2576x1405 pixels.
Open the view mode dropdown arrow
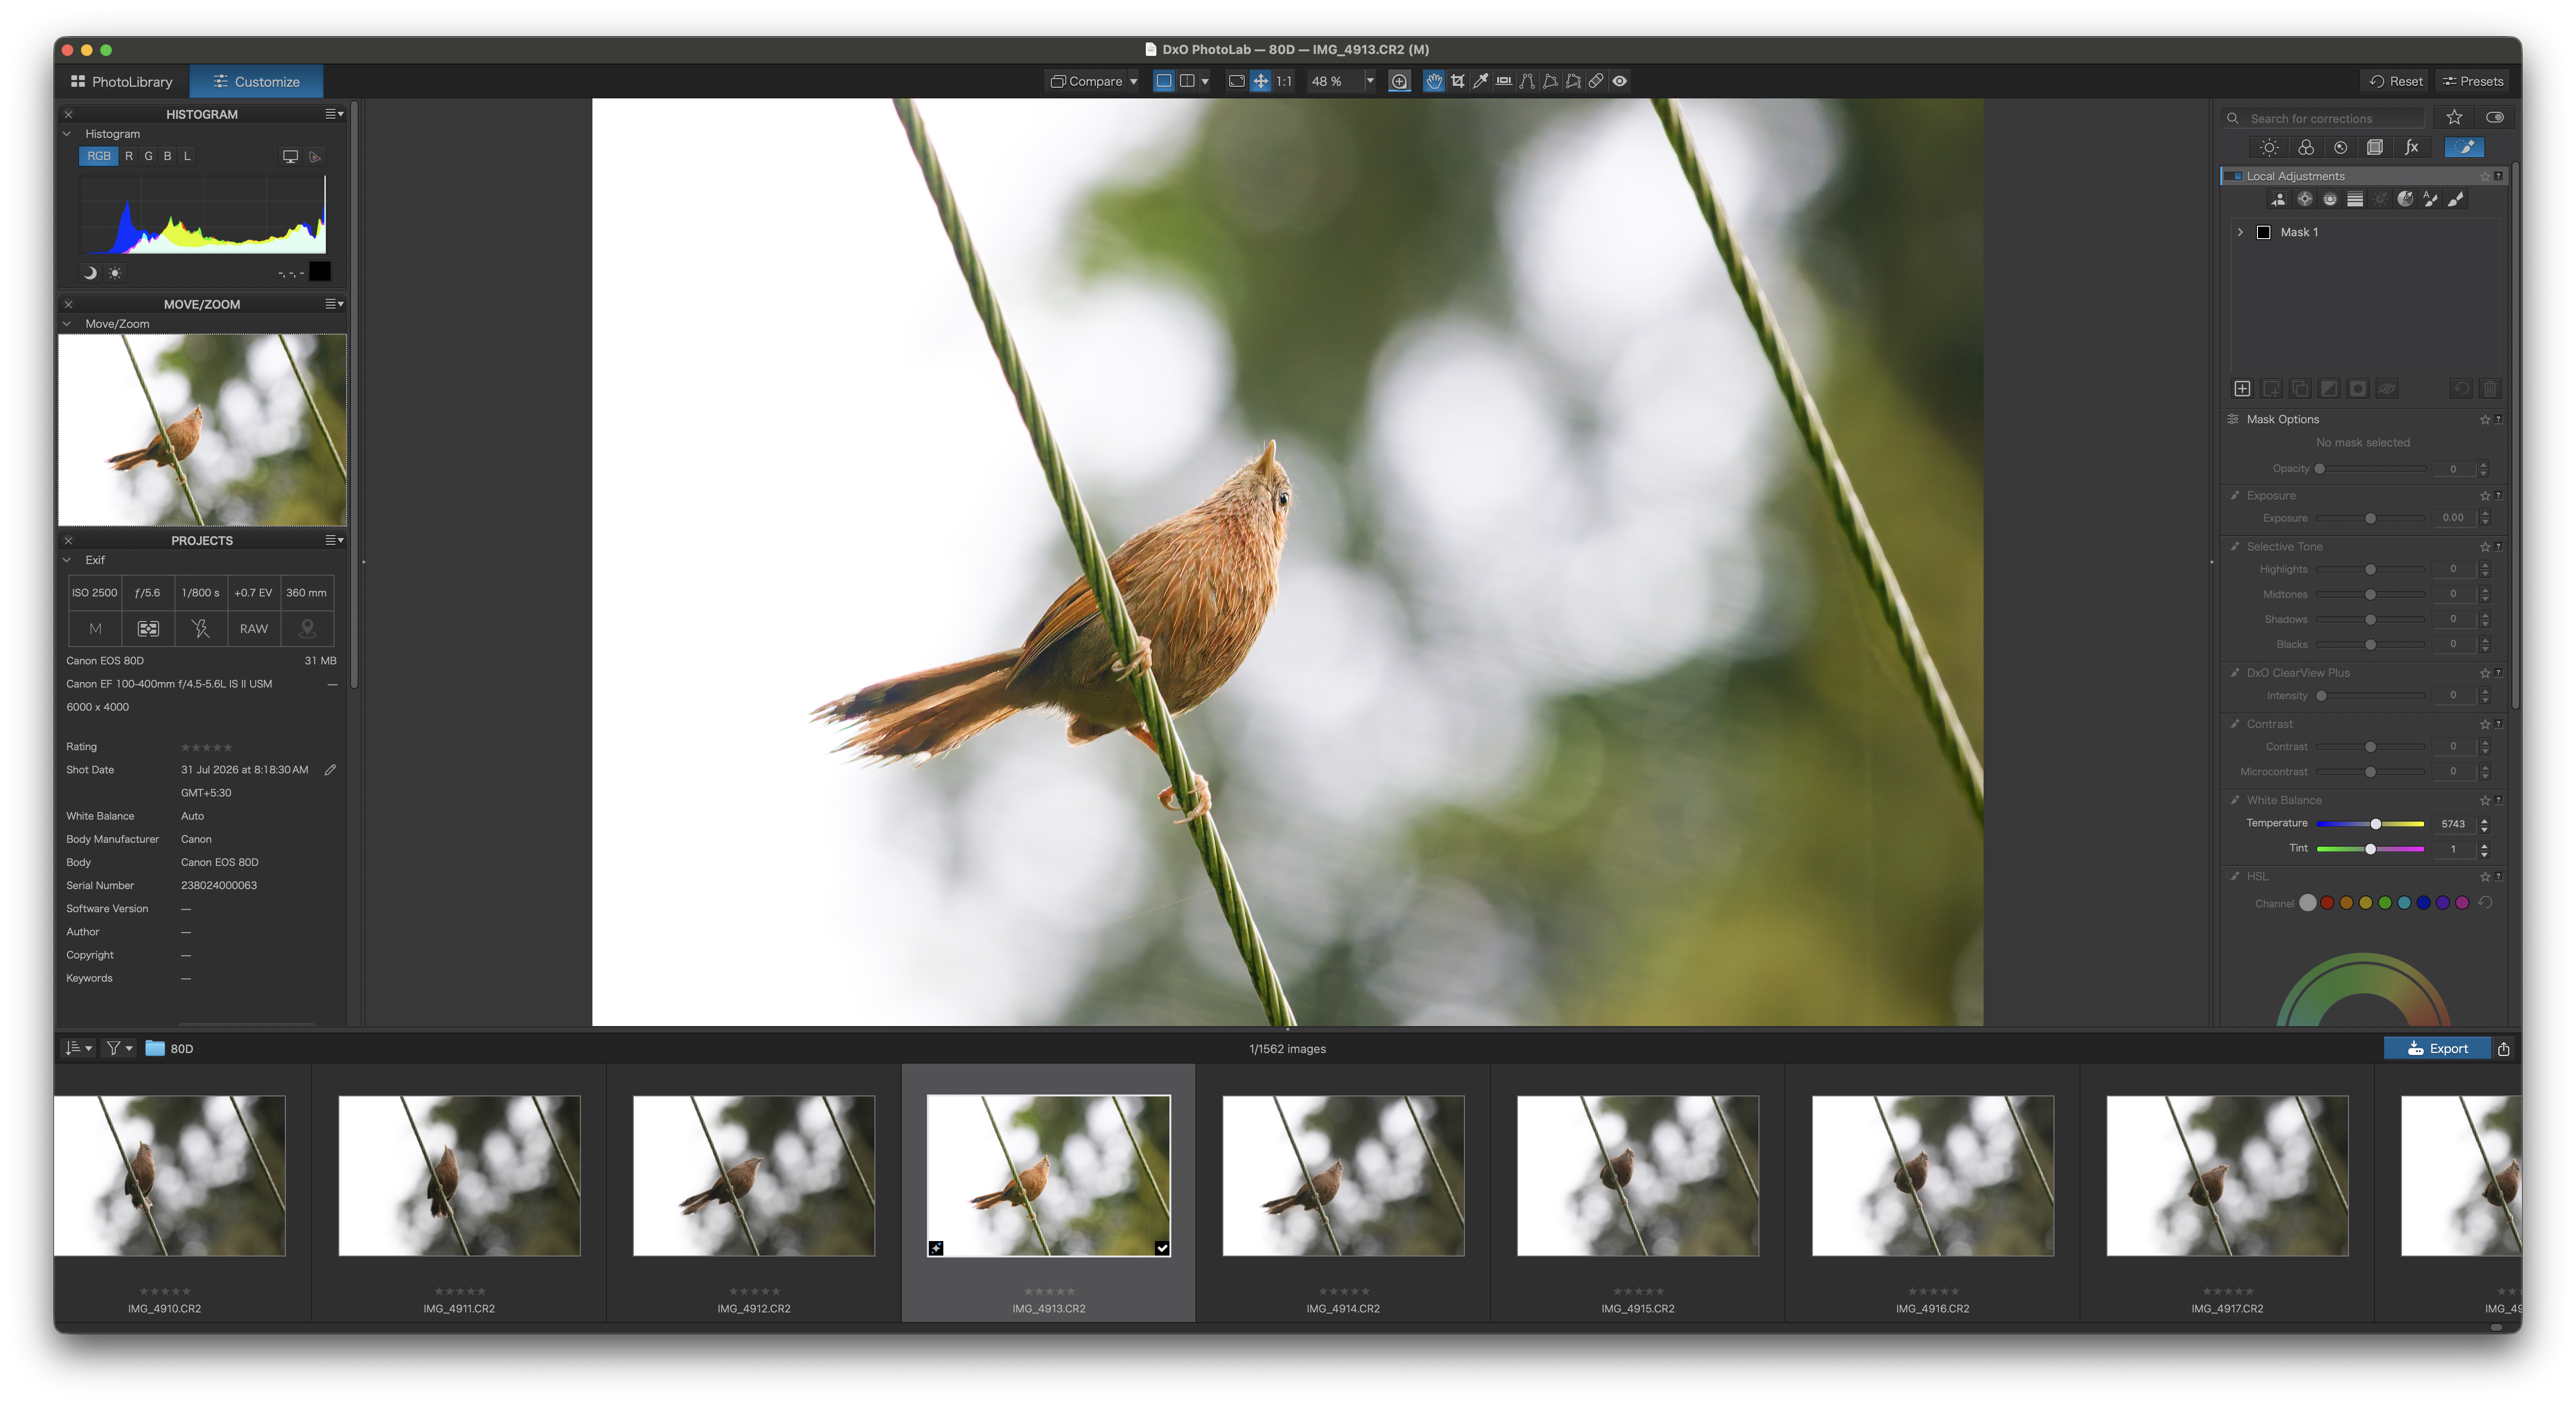[x=1205, y=82]
